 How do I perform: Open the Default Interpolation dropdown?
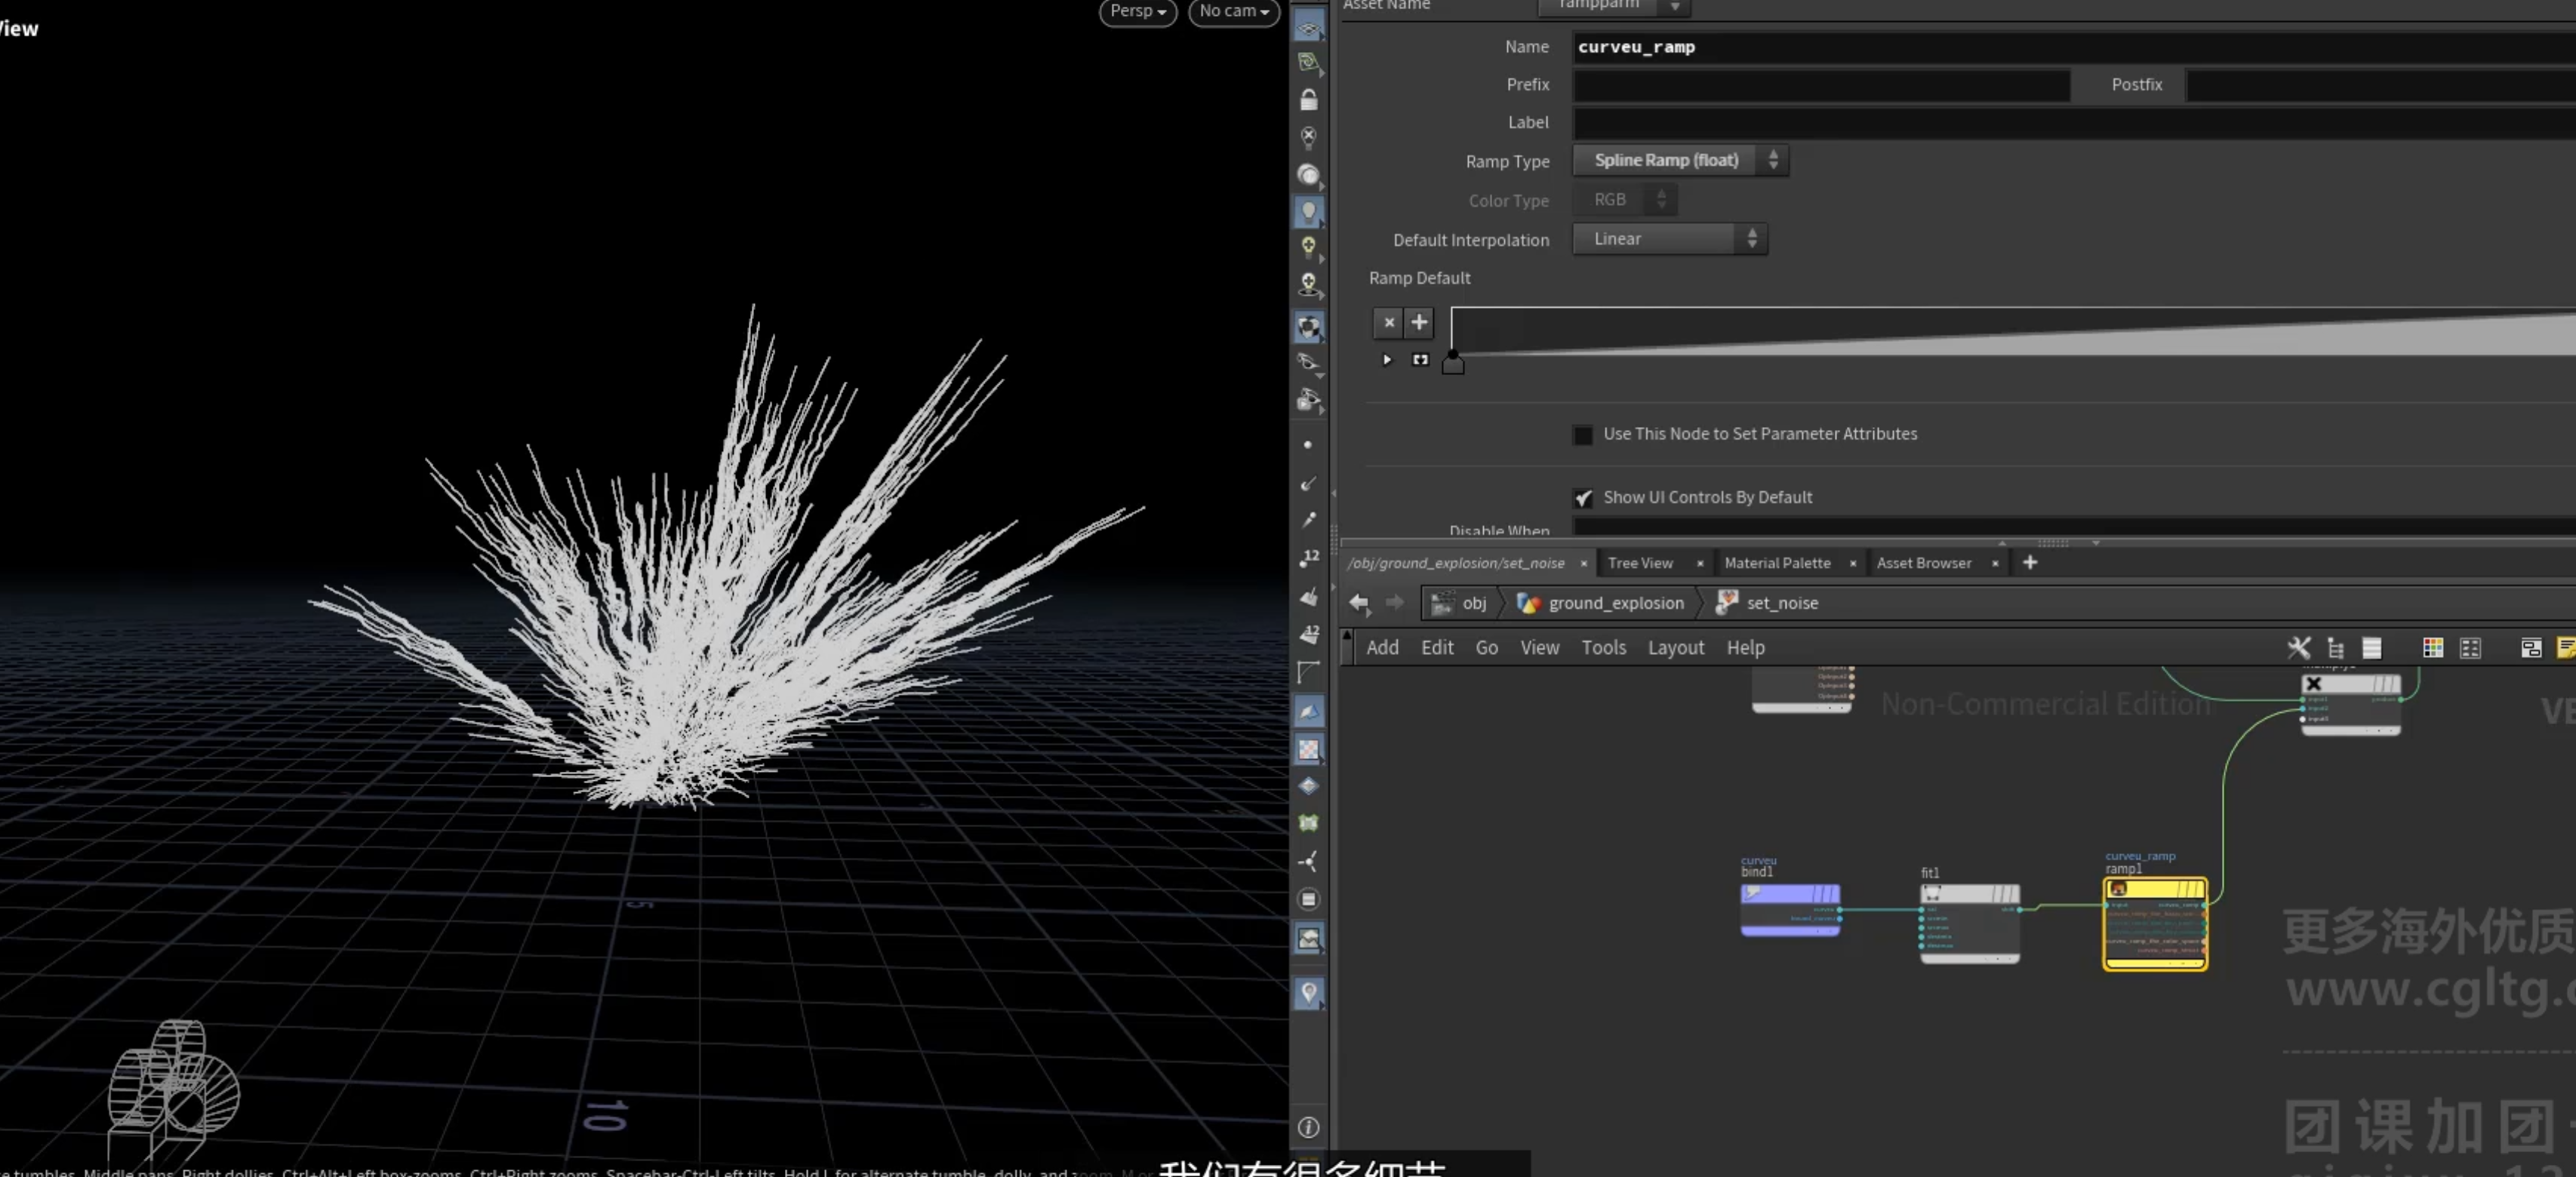coord(1670,239)
